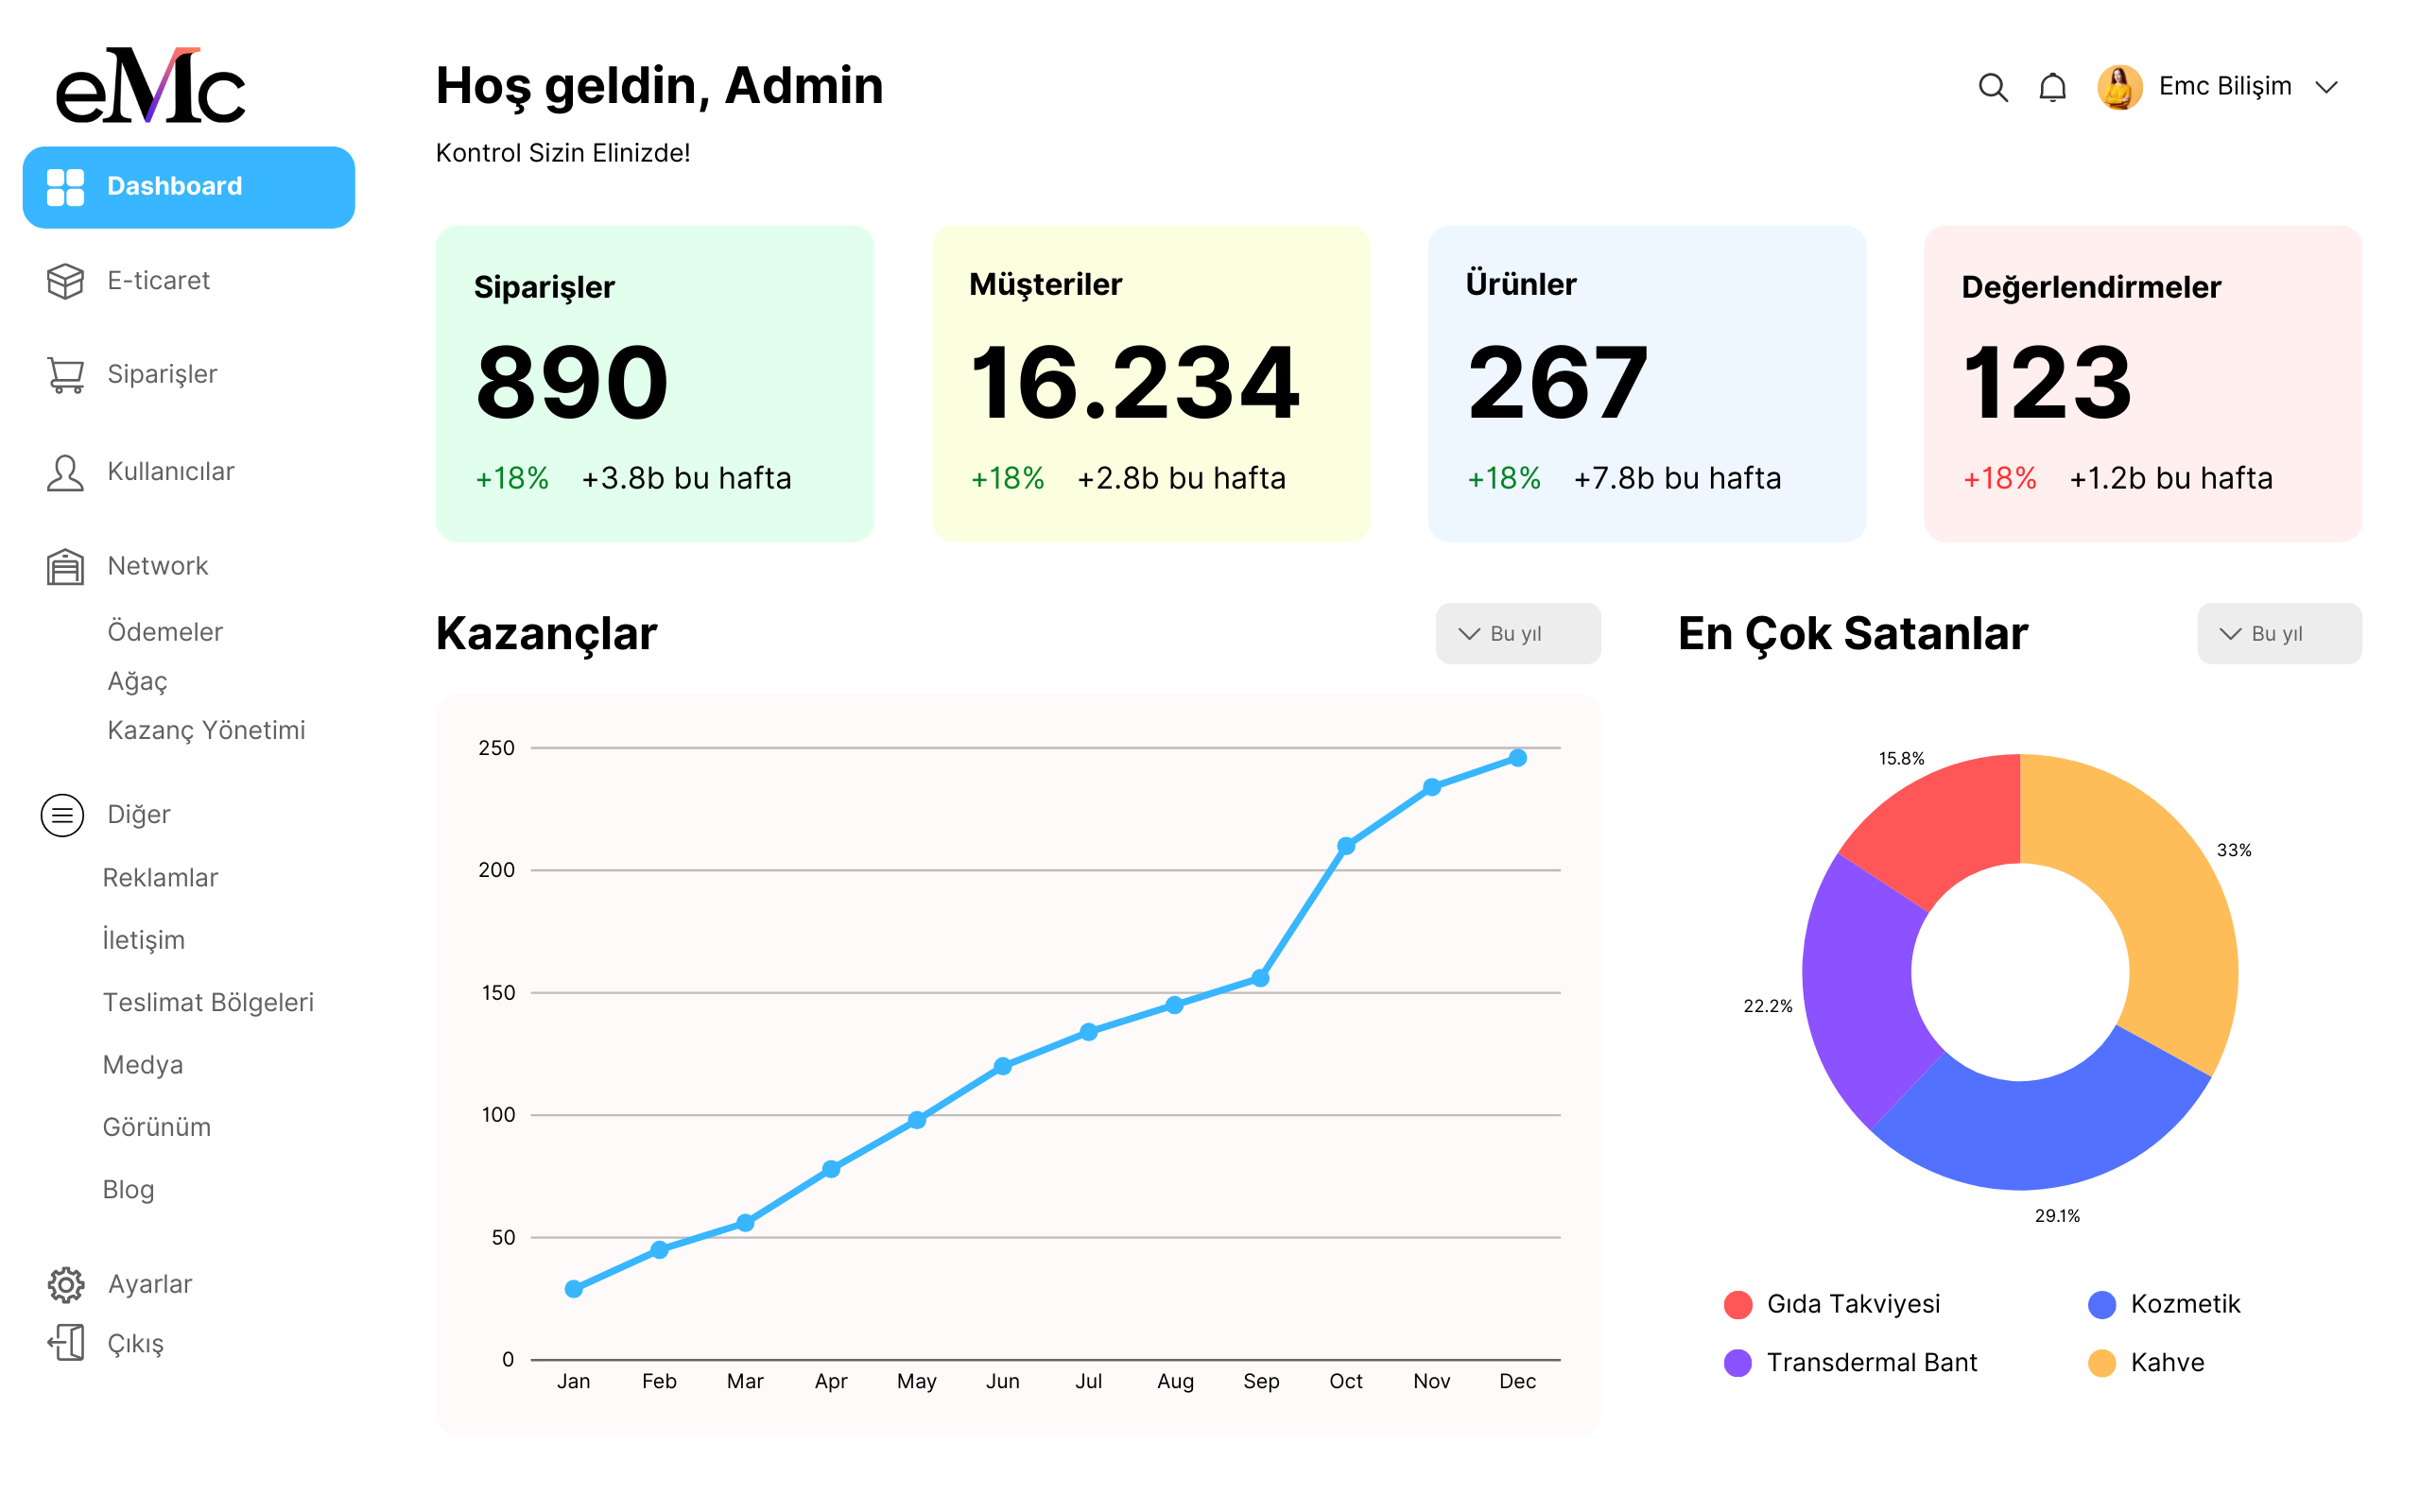Open İletişim page

click(x=144, y=941)
